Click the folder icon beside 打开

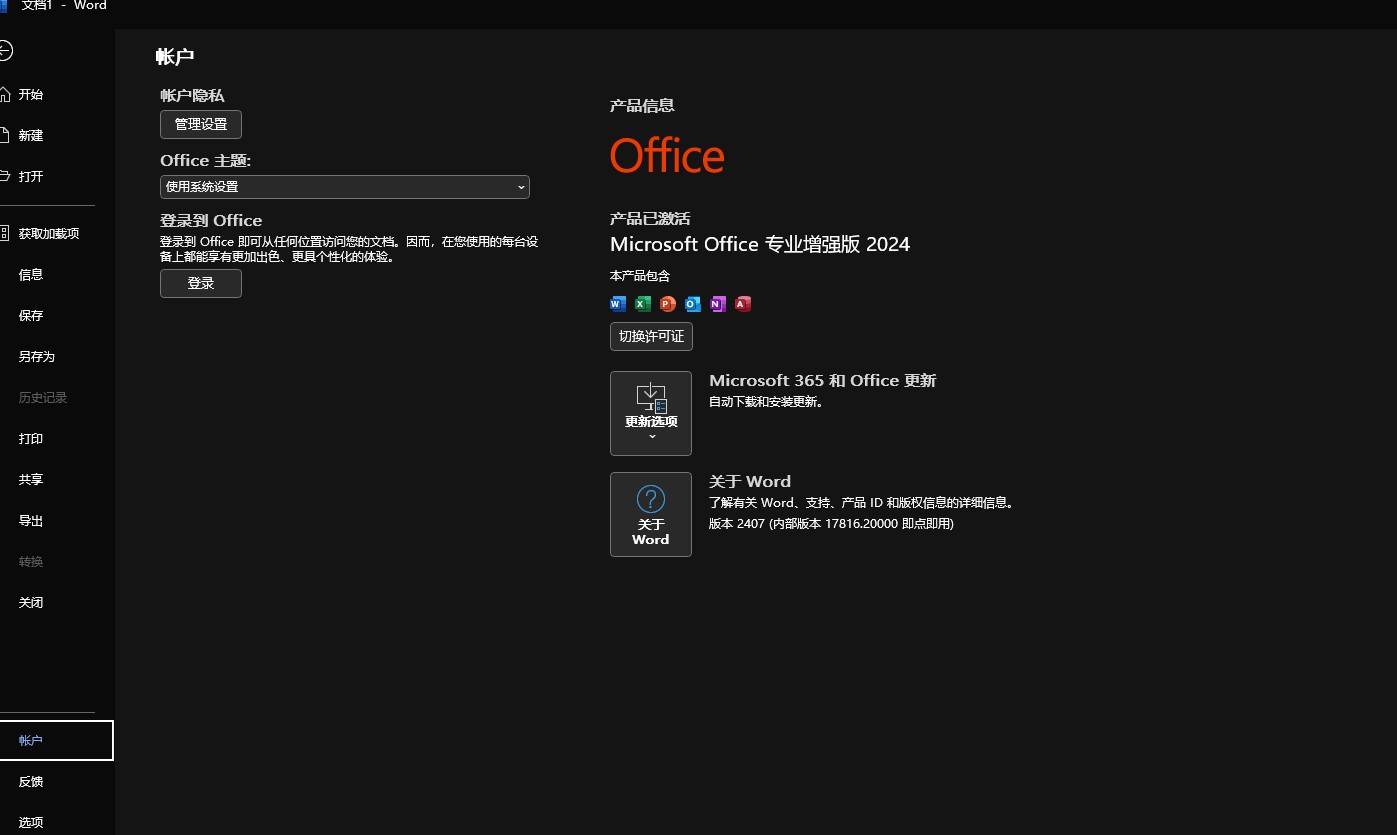(x=5, y=176)
